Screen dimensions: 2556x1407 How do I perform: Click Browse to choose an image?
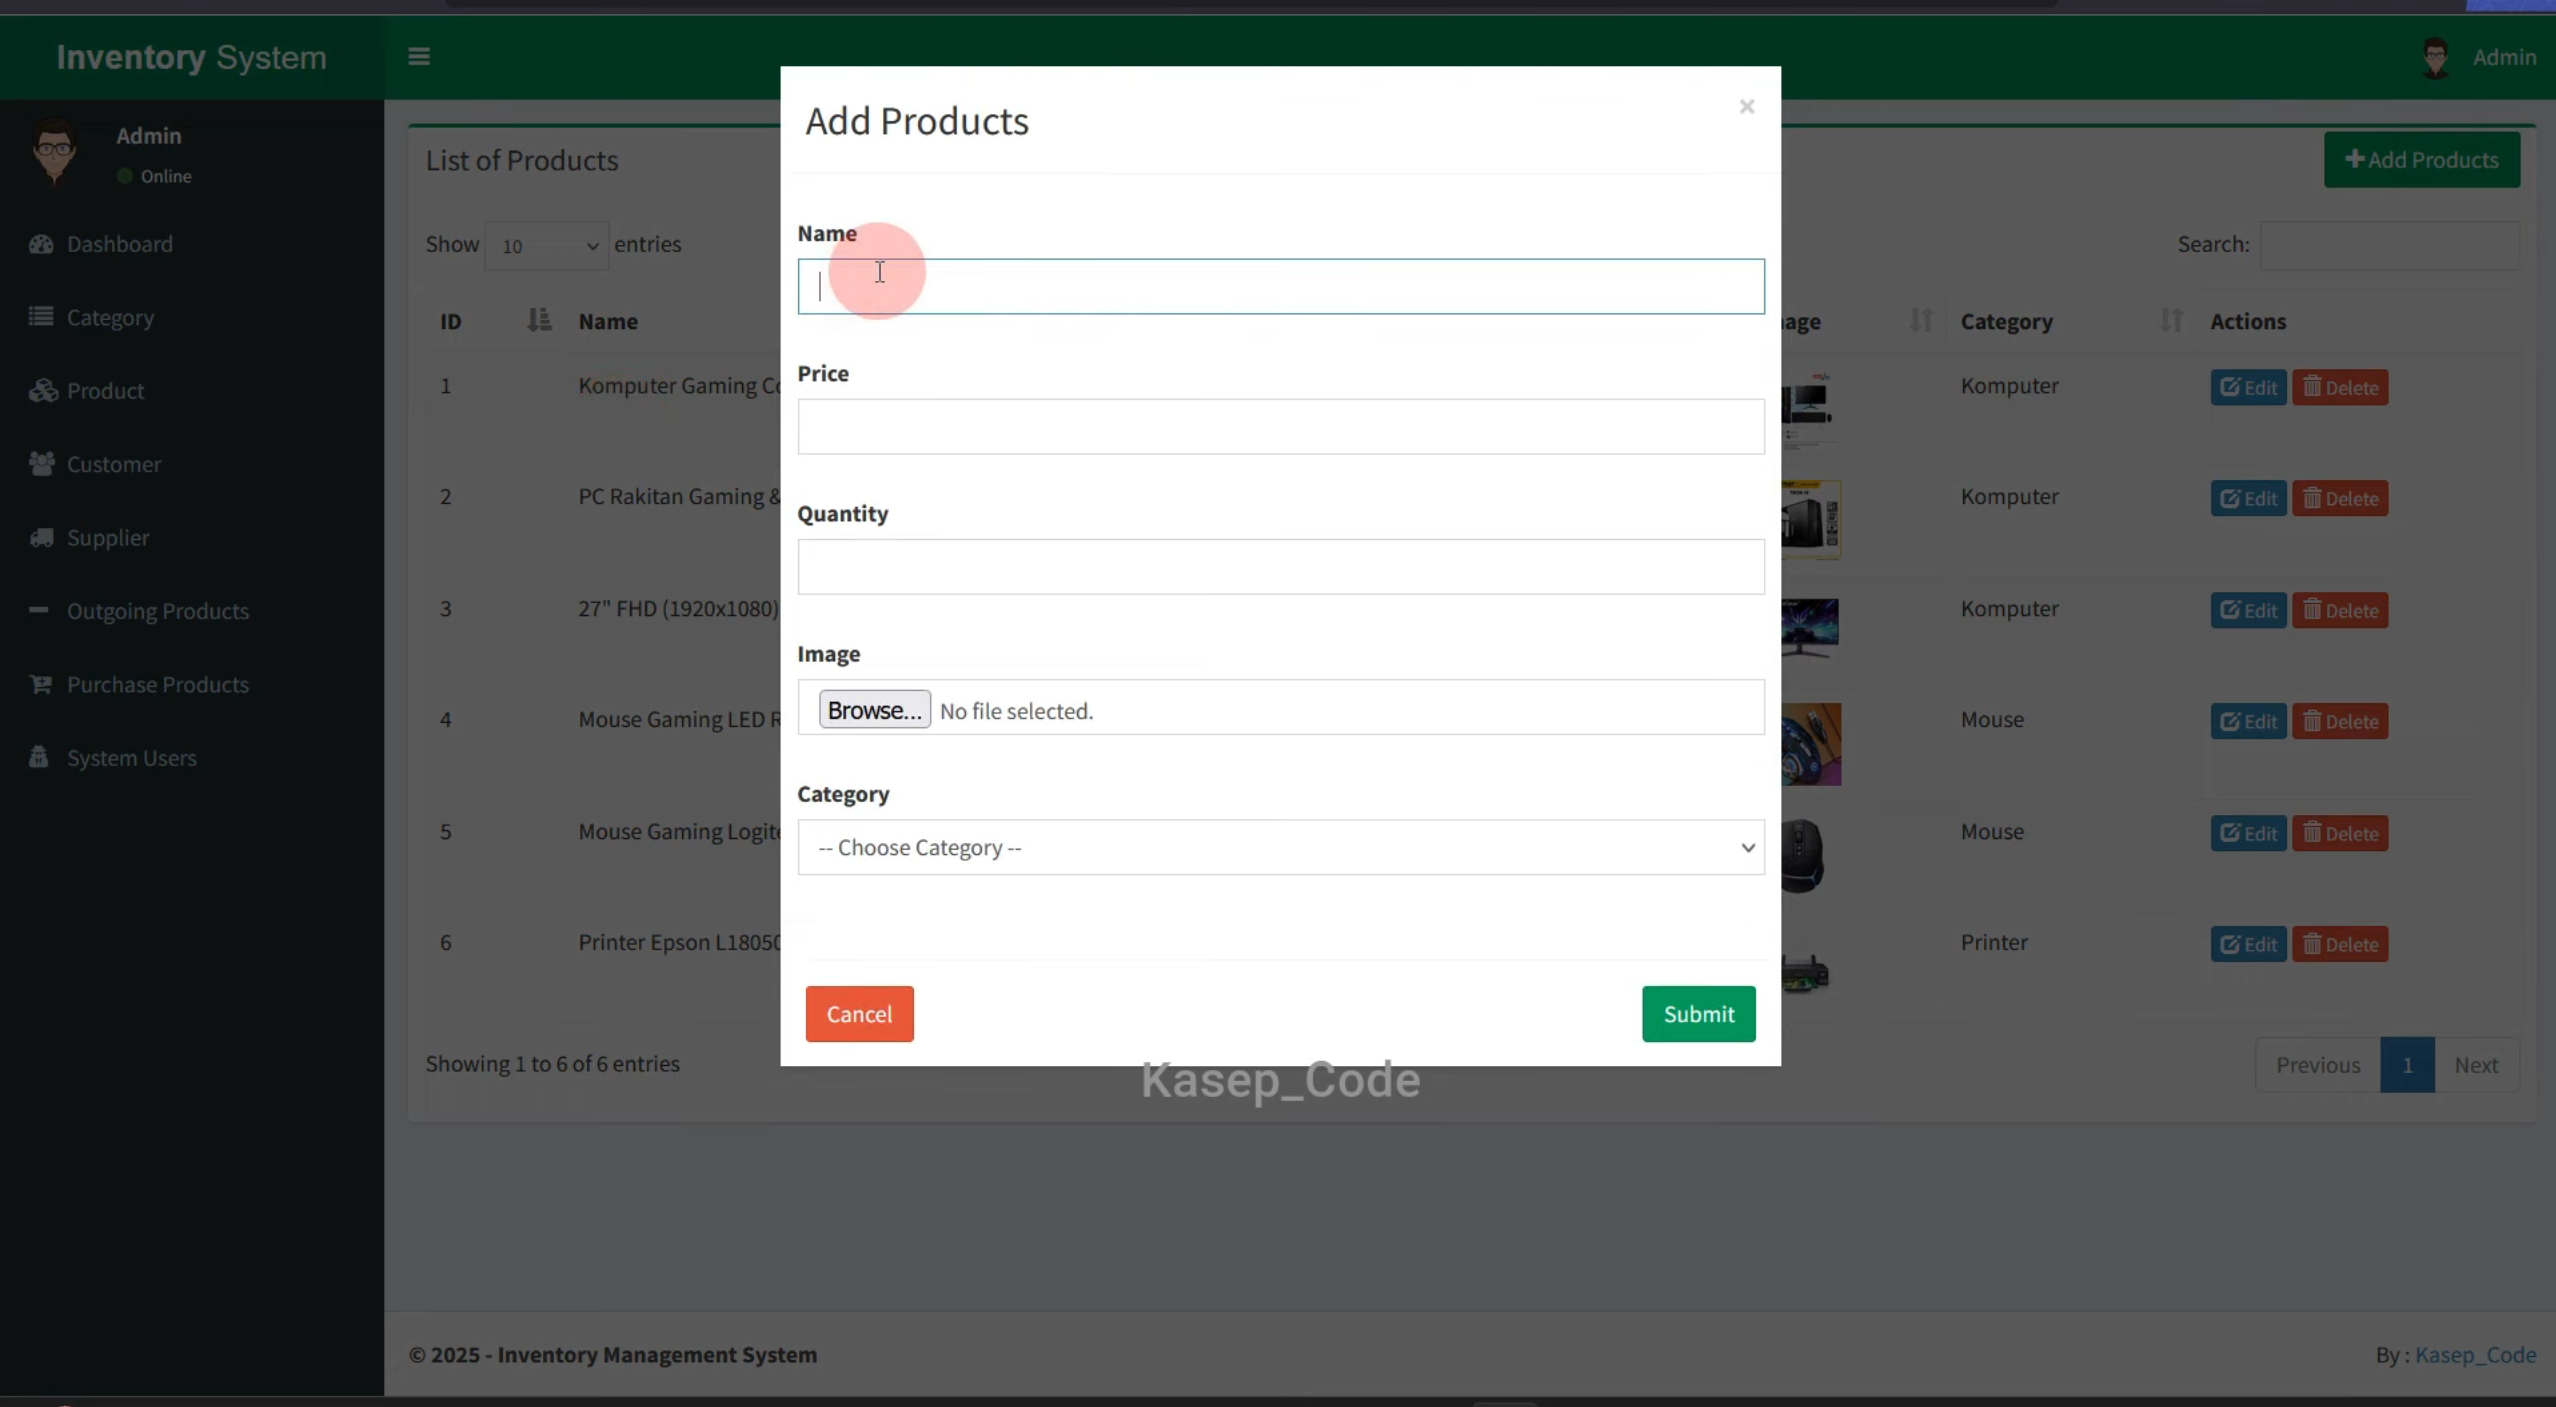point(874,710)
